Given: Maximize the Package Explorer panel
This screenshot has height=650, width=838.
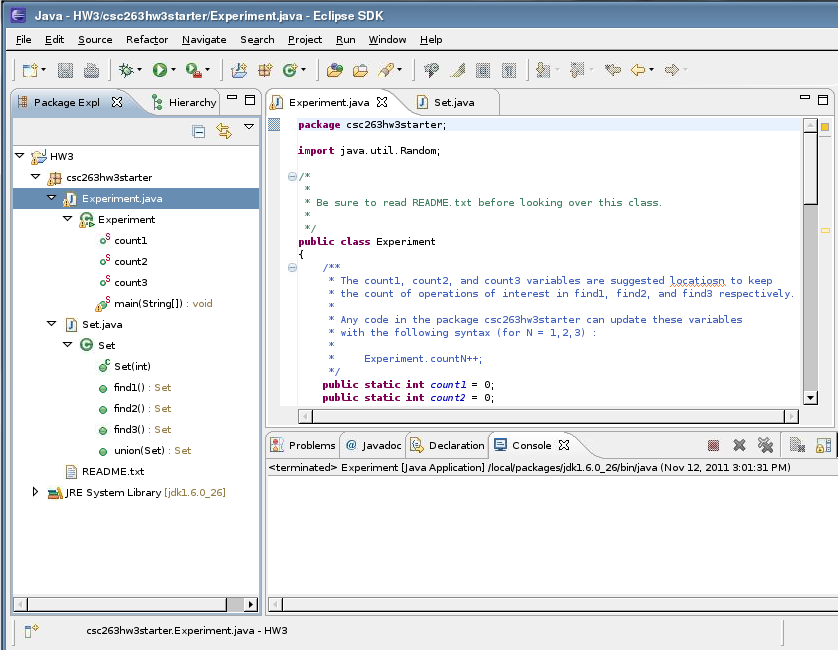Looking at the screenshot, I should point(250,100).
